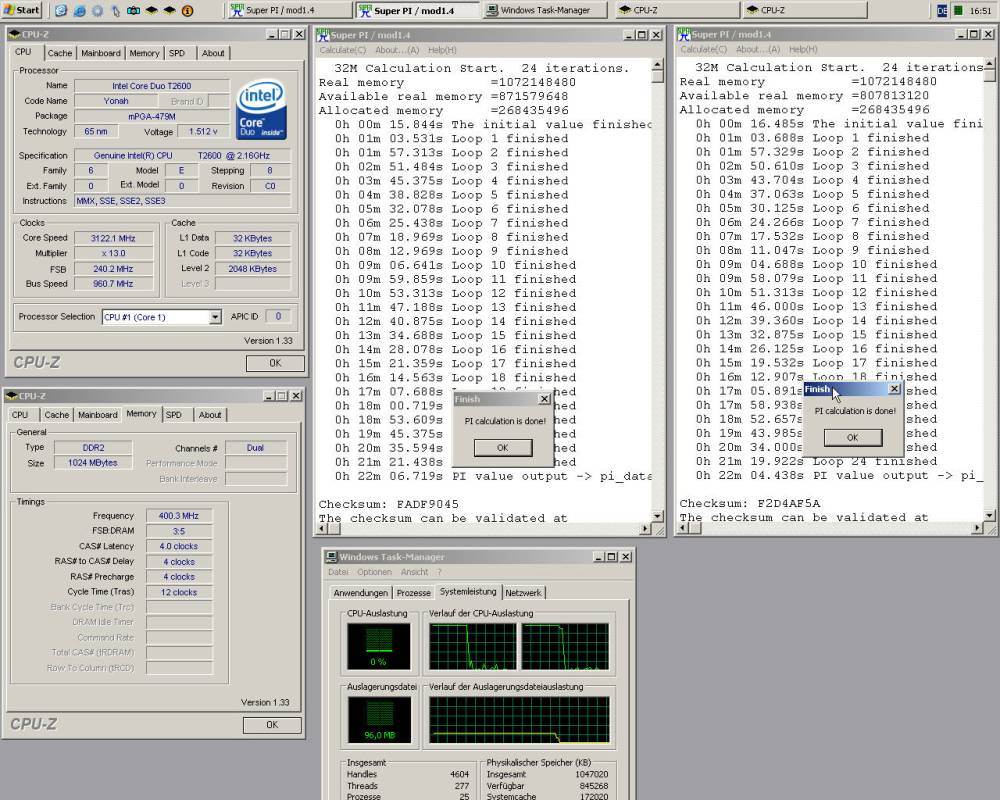Launch second CPU-Z chip quick-launch icon
Screen dimensions: 1000x800
click(x=170, y=11)
